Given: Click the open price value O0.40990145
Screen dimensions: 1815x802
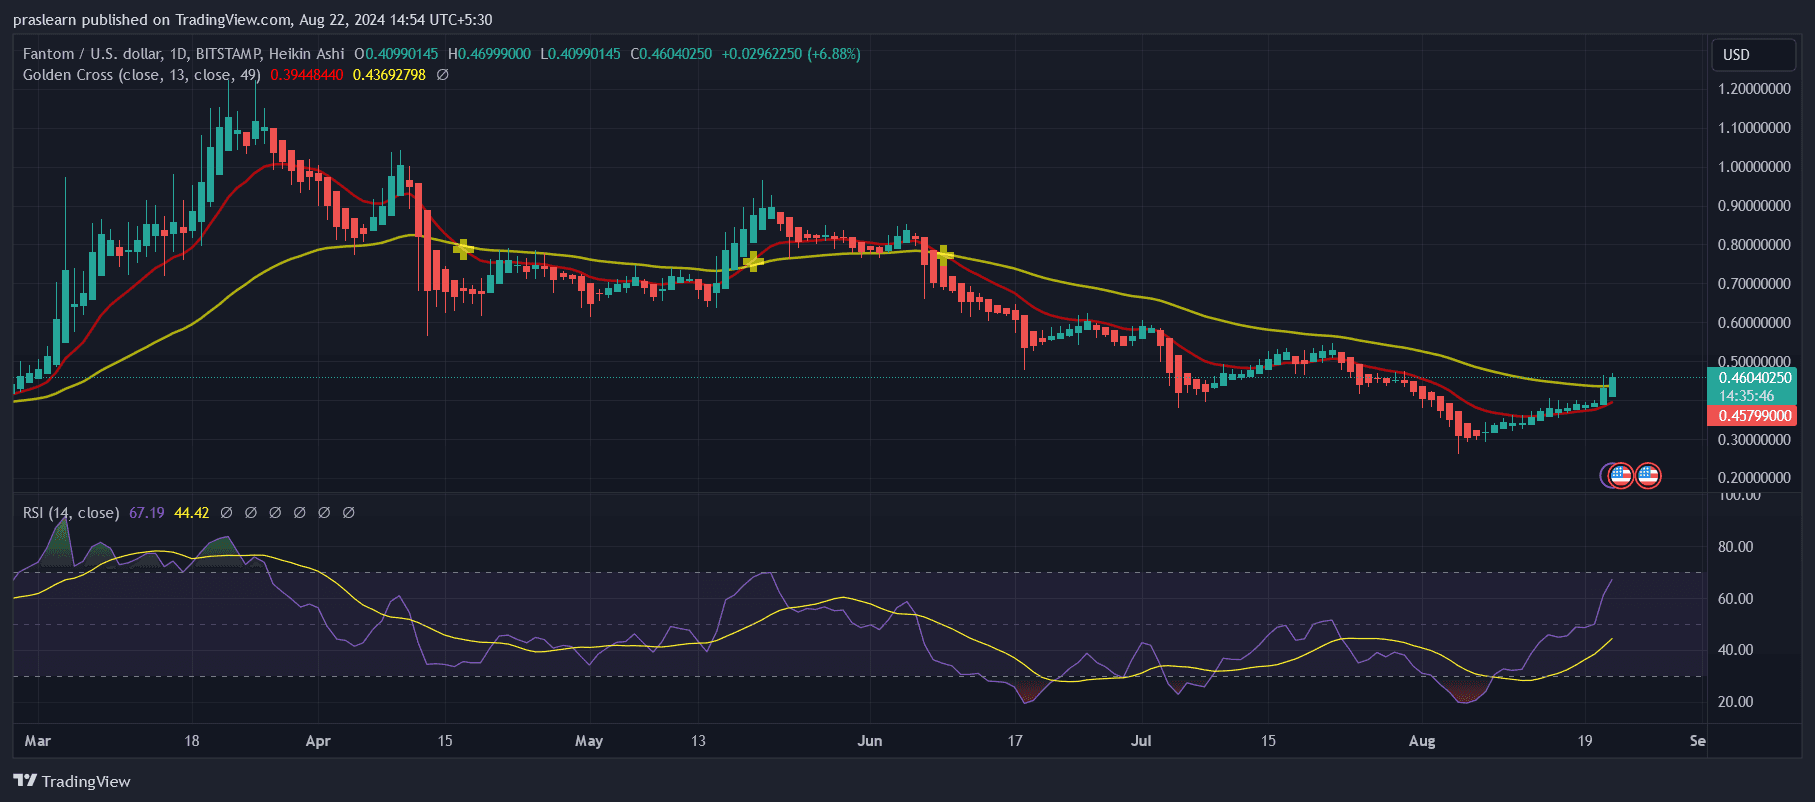Looking at the screenshot, I should [396, 54].
